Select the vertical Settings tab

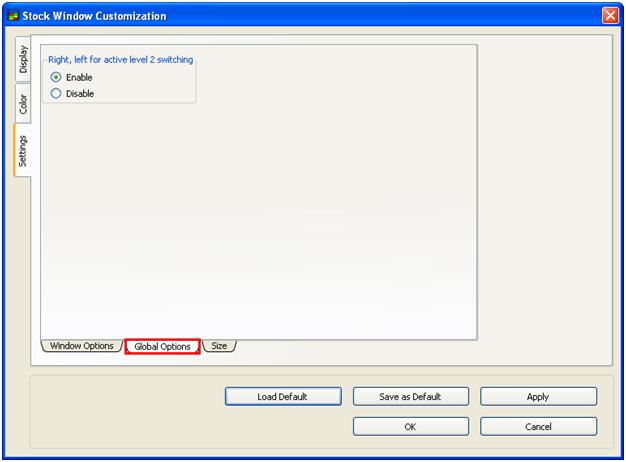point(23,150)
